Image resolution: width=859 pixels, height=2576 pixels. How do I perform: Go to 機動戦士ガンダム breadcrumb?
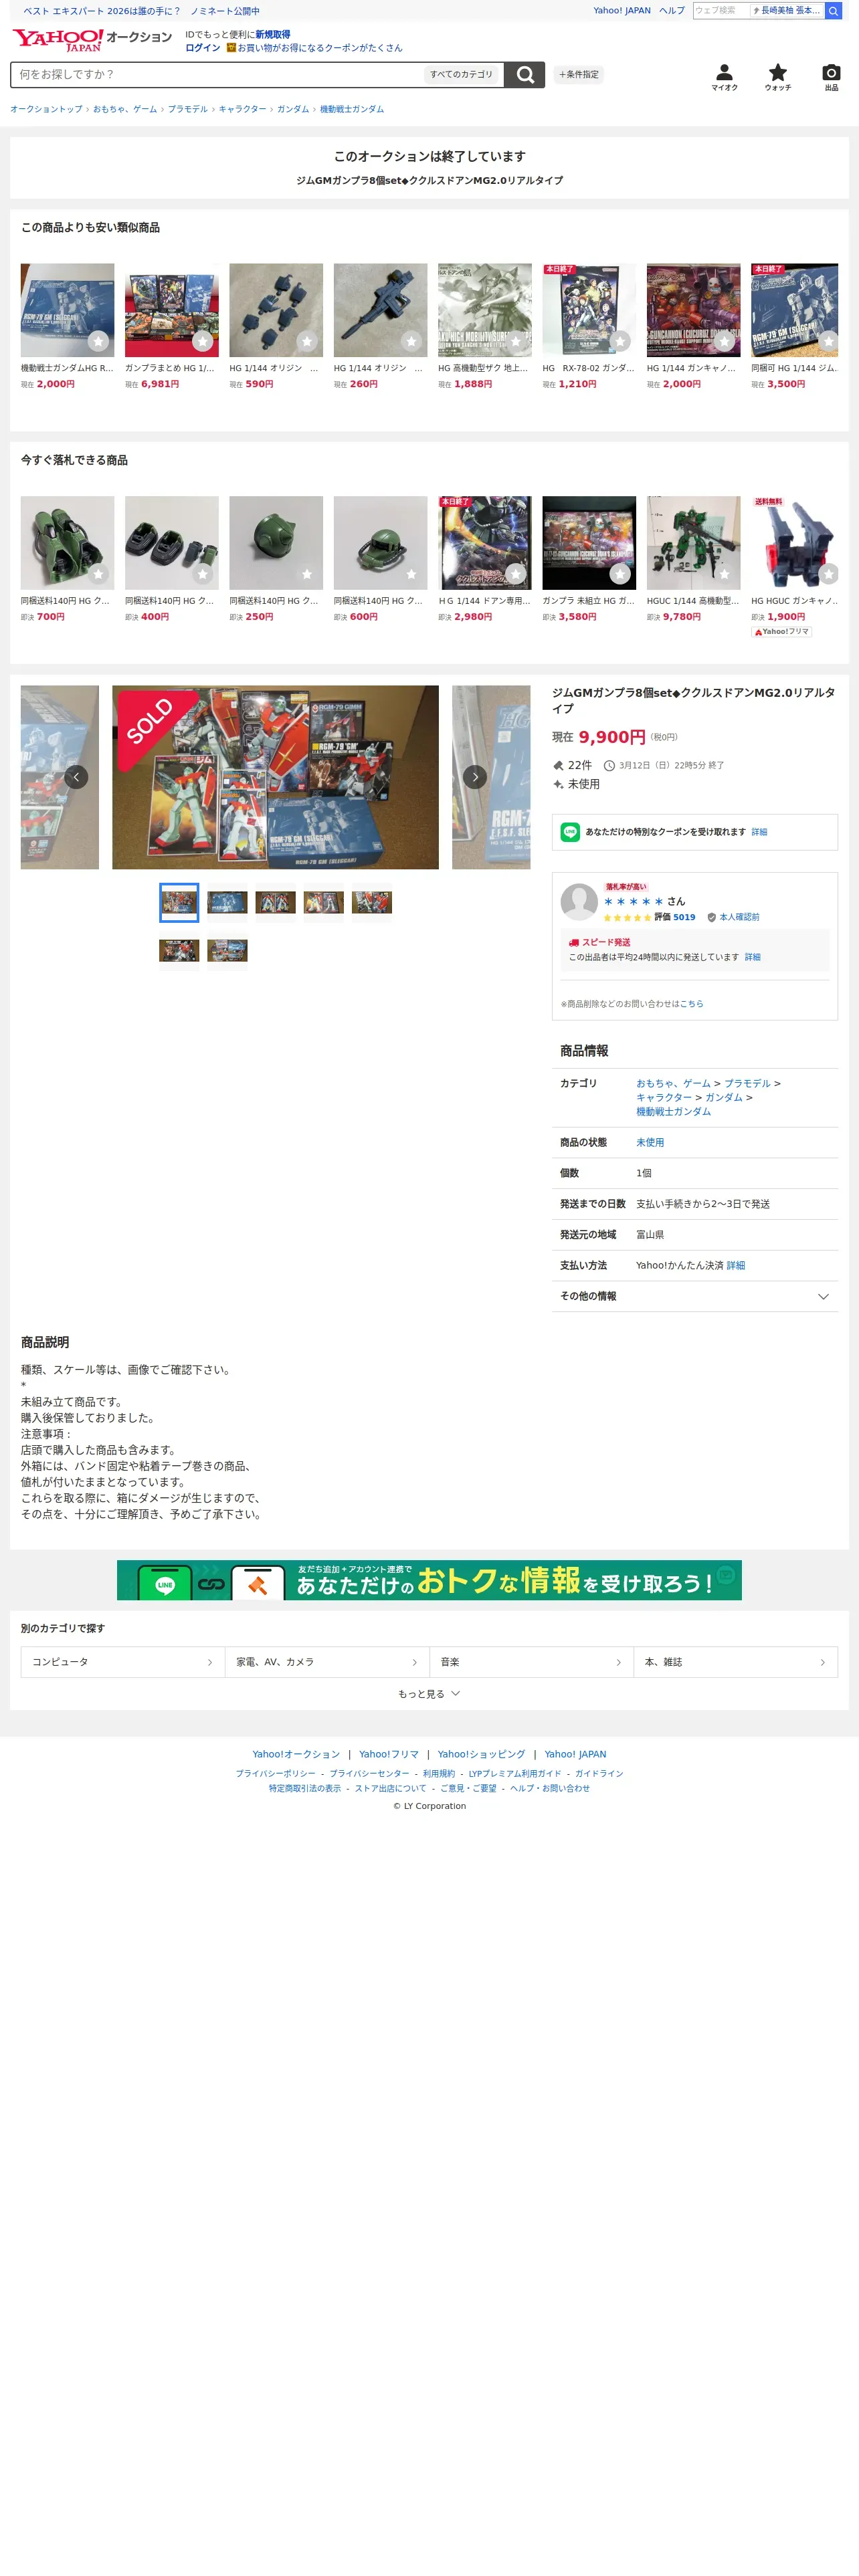pyautogui.click(x=352, y=109)
